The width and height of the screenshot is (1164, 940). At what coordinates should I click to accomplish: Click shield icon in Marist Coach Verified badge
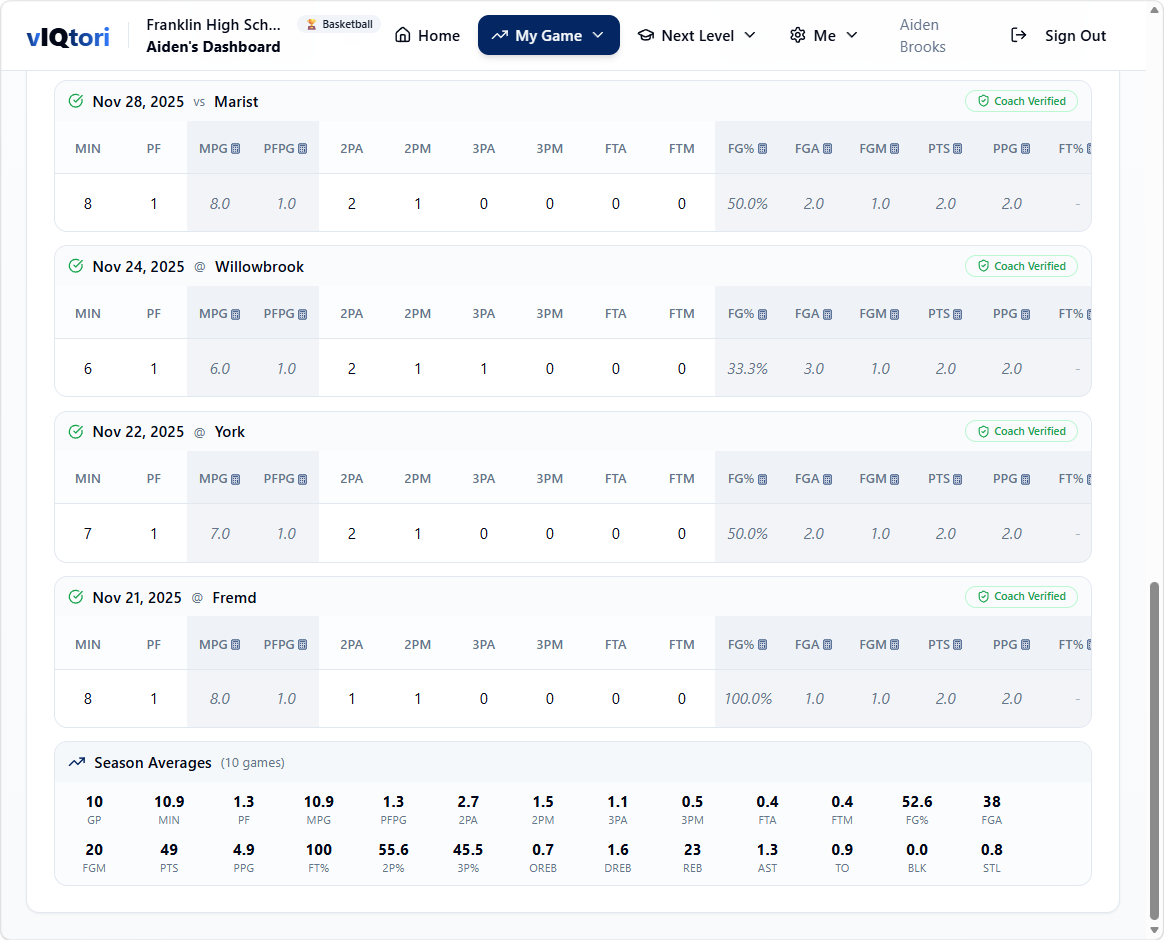click(983, 101)
